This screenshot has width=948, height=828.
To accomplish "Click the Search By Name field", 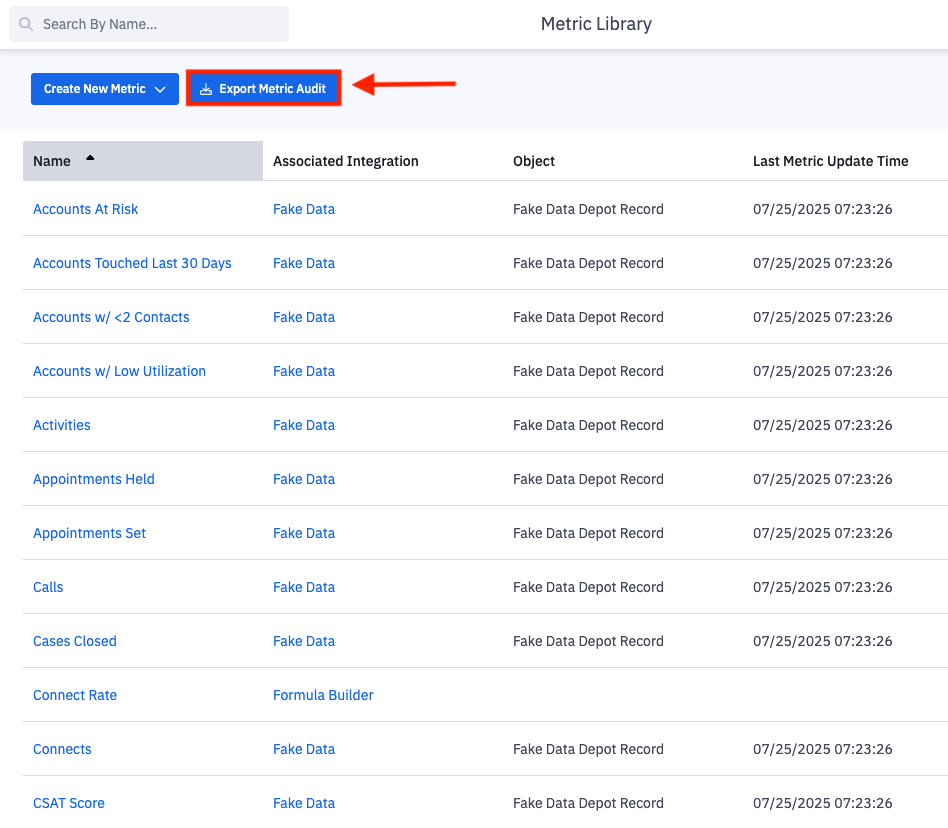I will click(x=148, y=23).
